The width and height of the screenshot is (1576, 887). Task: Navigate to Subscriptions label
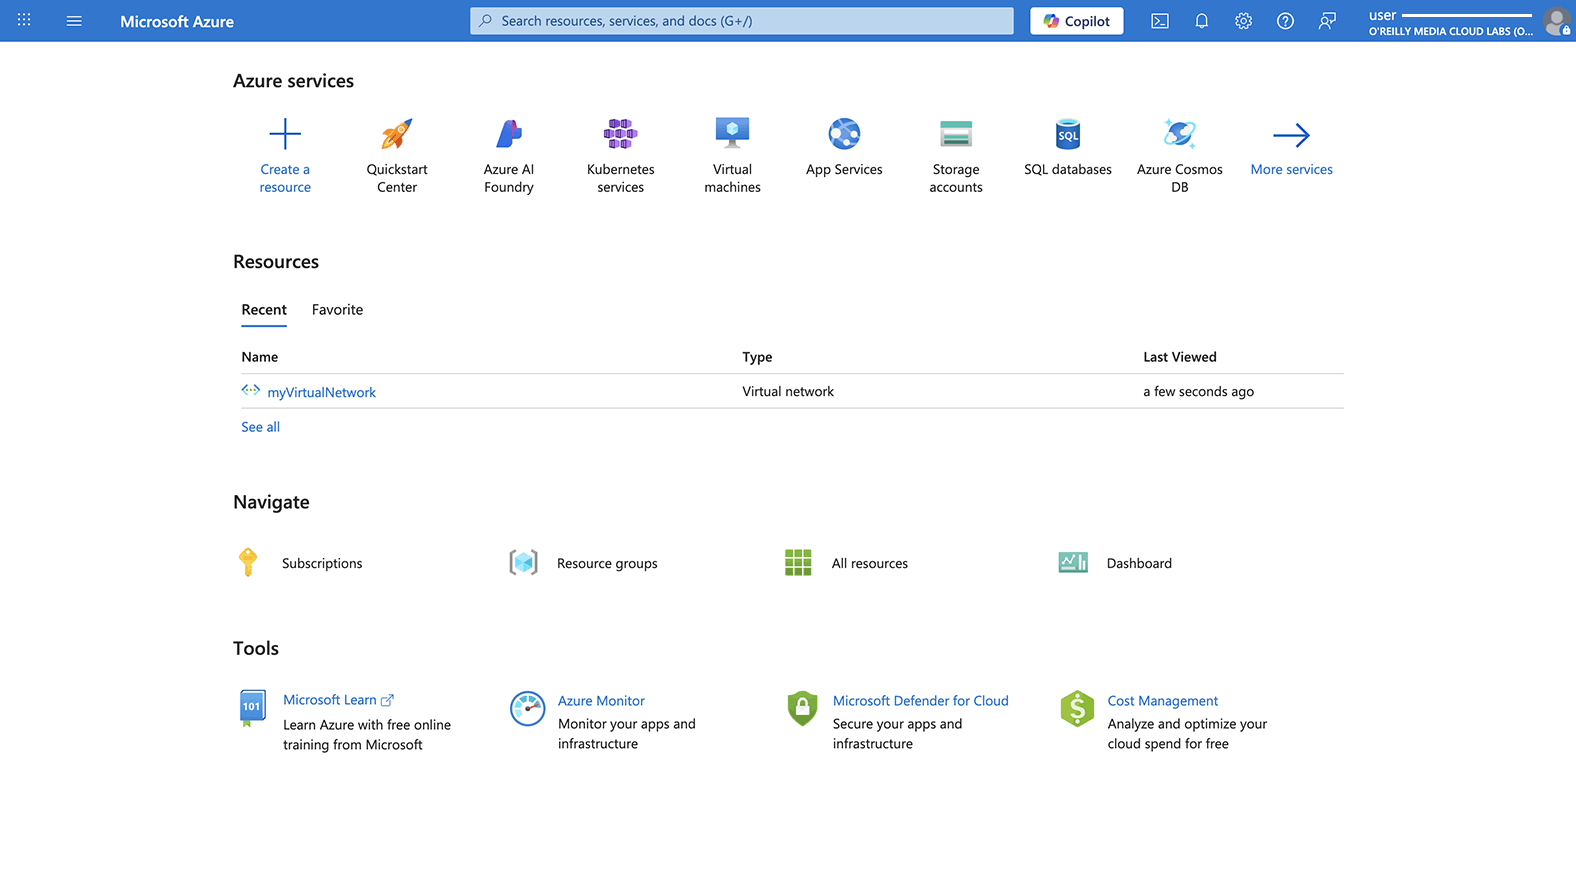(322, 564)
